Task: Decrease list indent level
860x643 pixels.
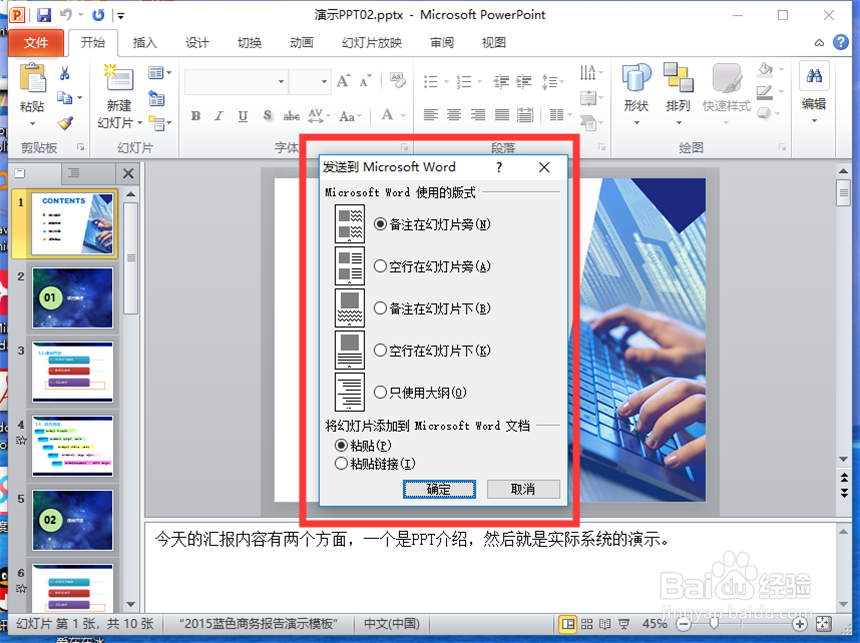Action: point(501,82)
